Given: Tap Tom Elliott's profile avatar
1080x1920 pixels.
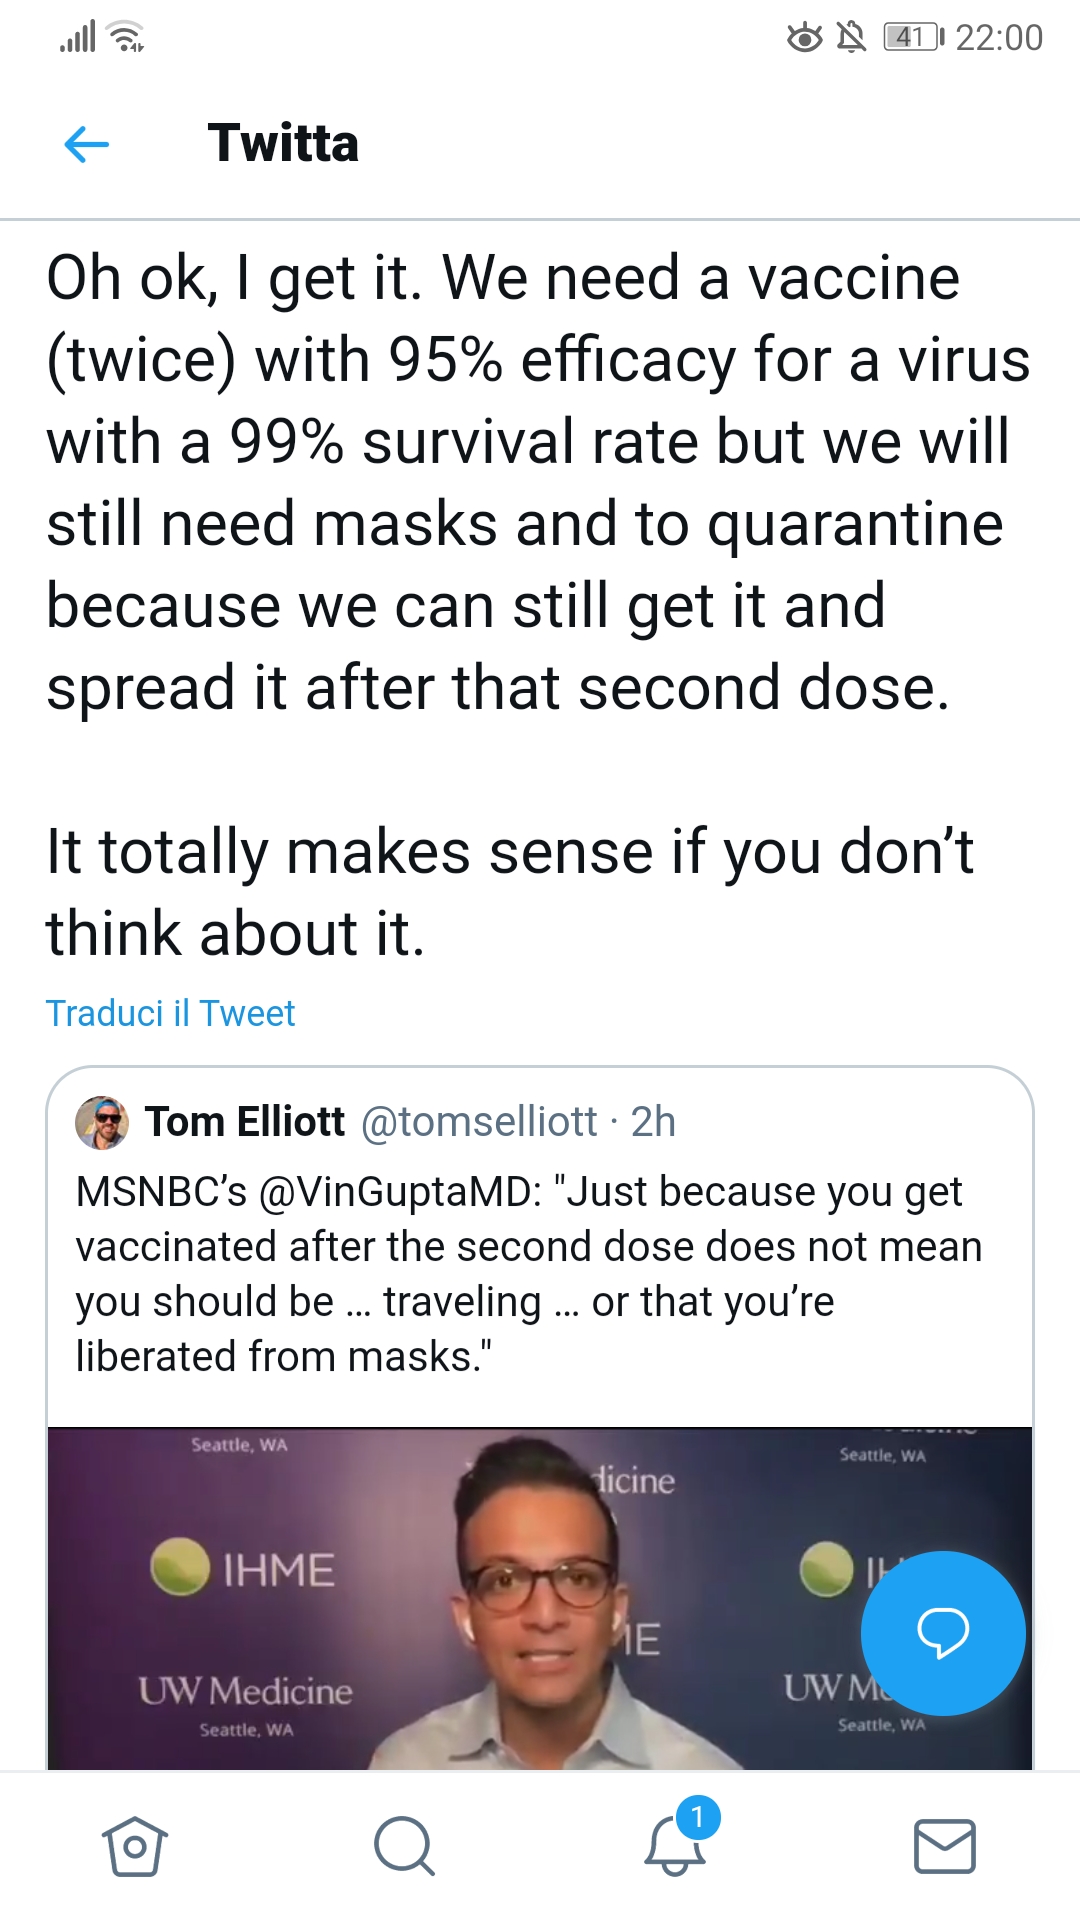Looking at the screenshot, I should point(102,1122).
